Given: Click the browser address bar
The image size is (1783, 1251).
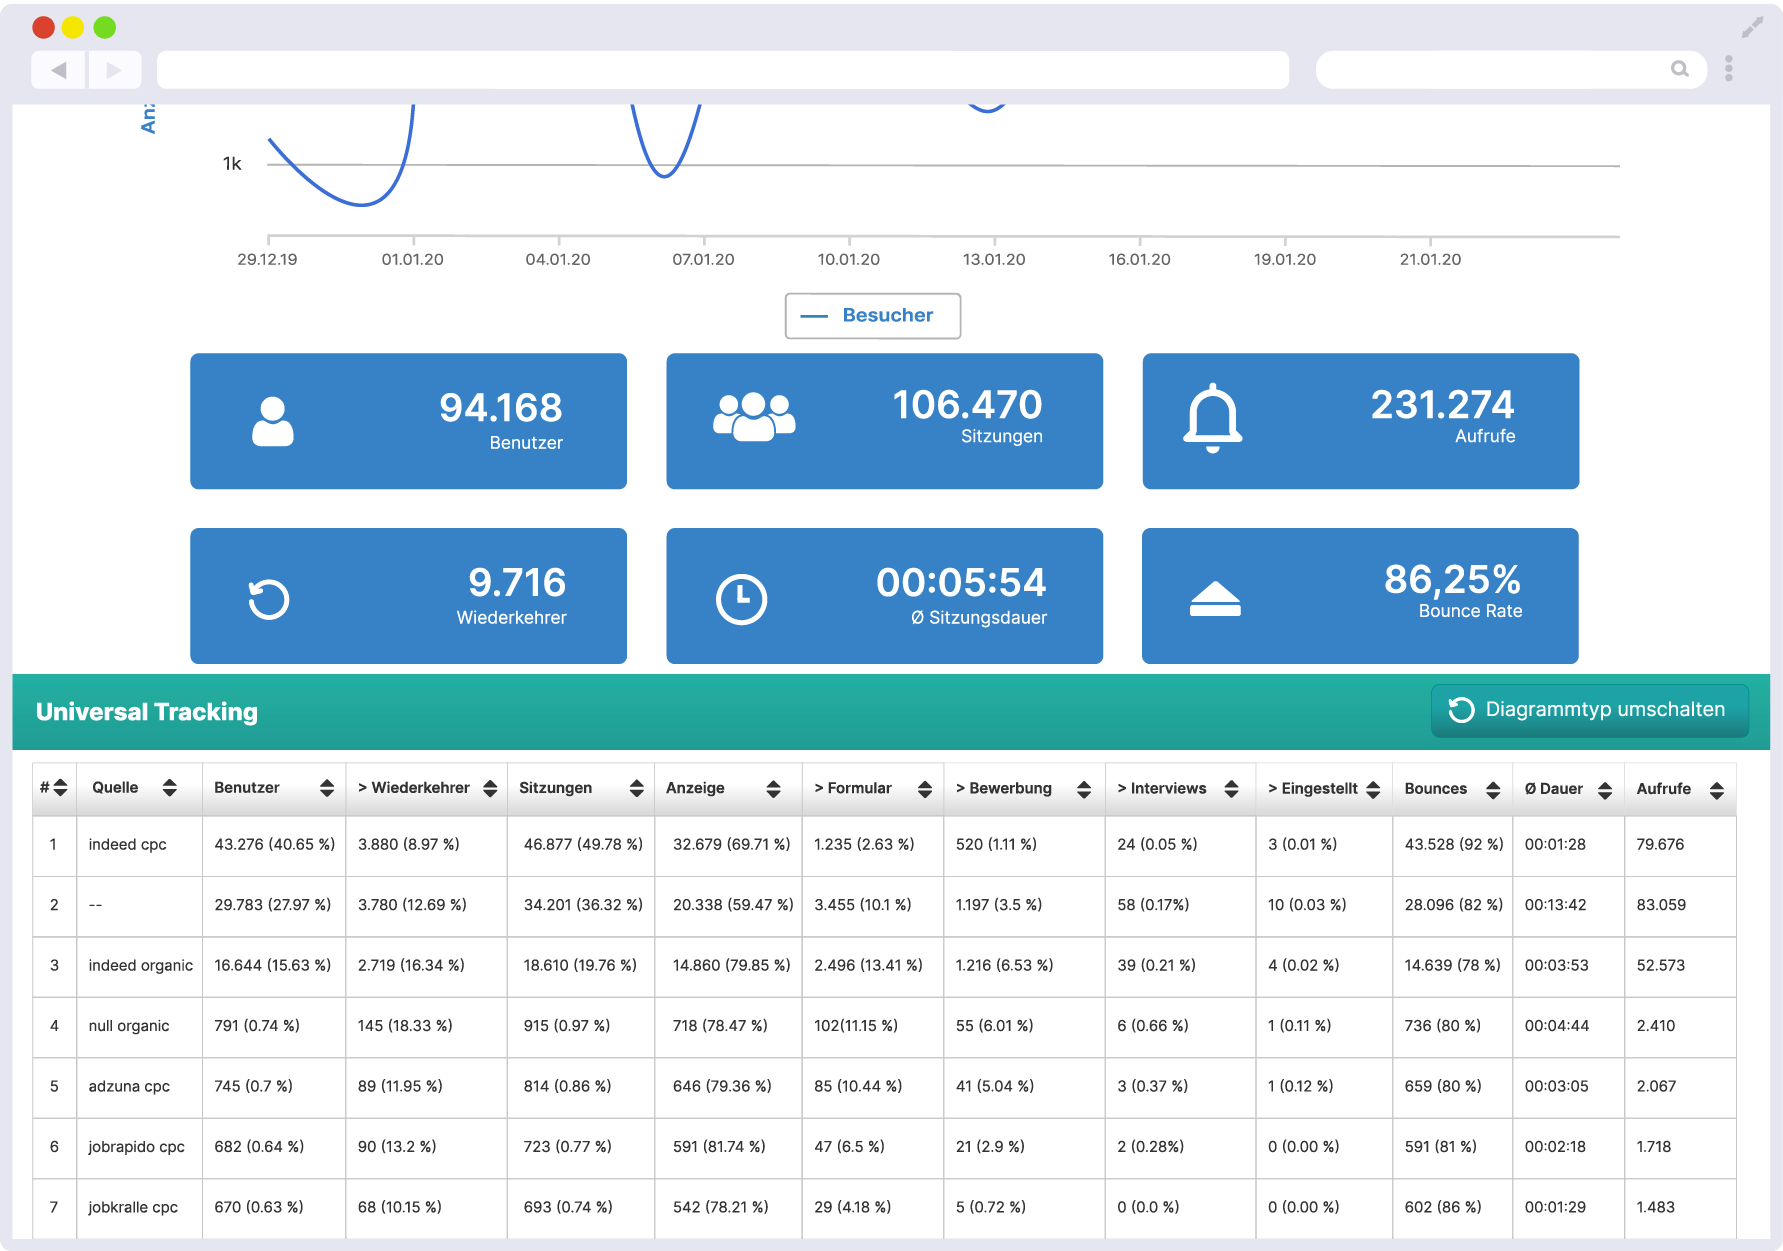Looking at the screenshot, I should tap(723, 70).
